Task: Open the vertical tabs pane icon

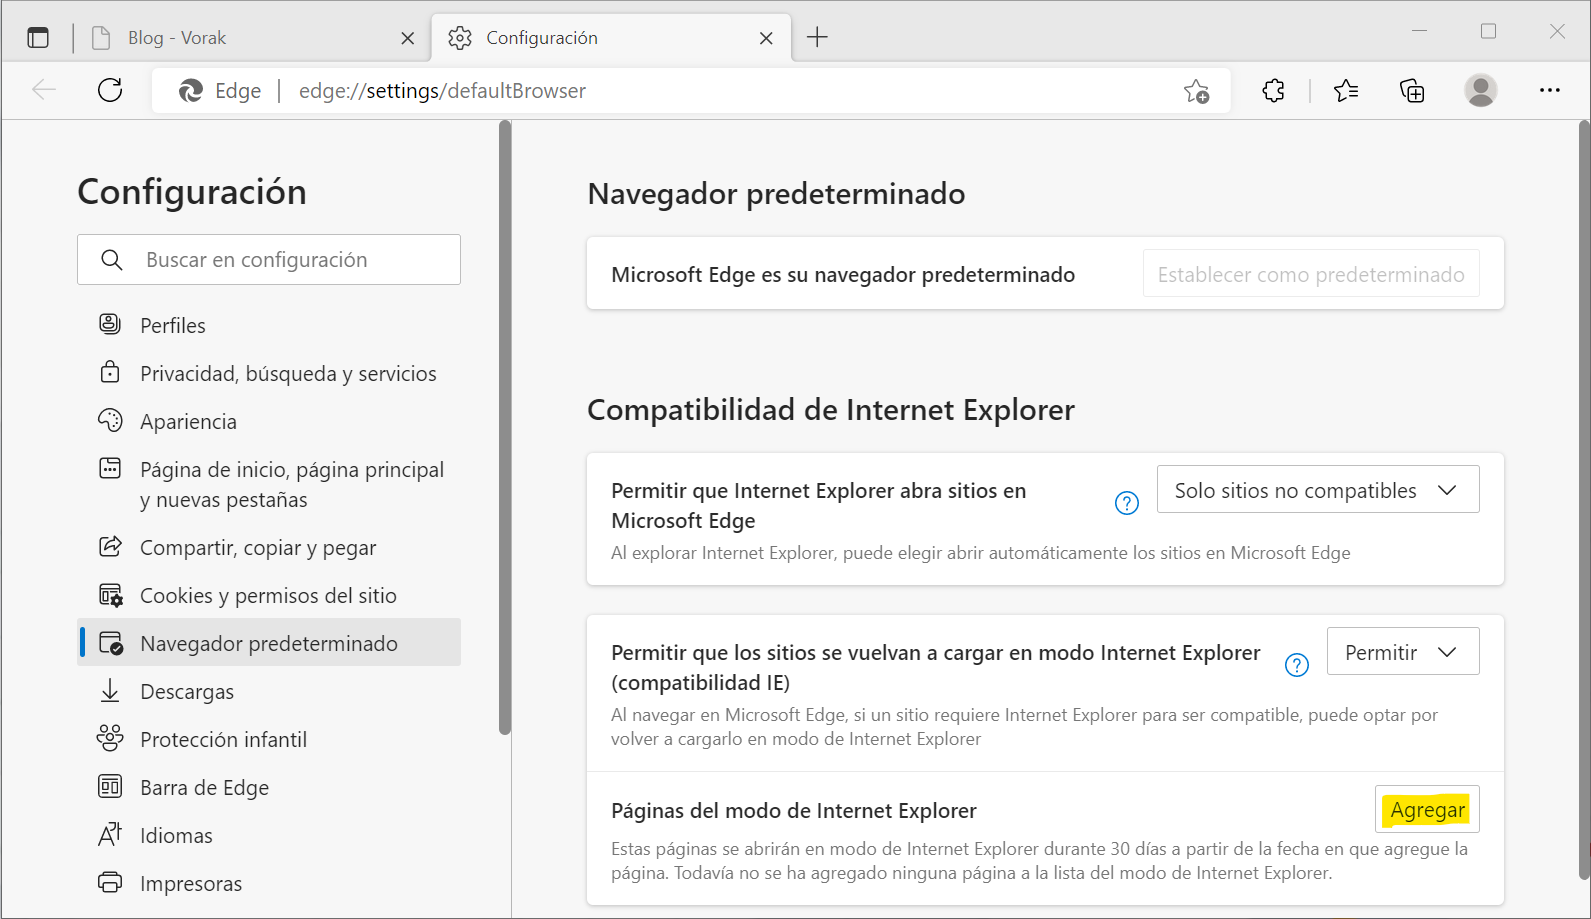Action: (38, 38)
